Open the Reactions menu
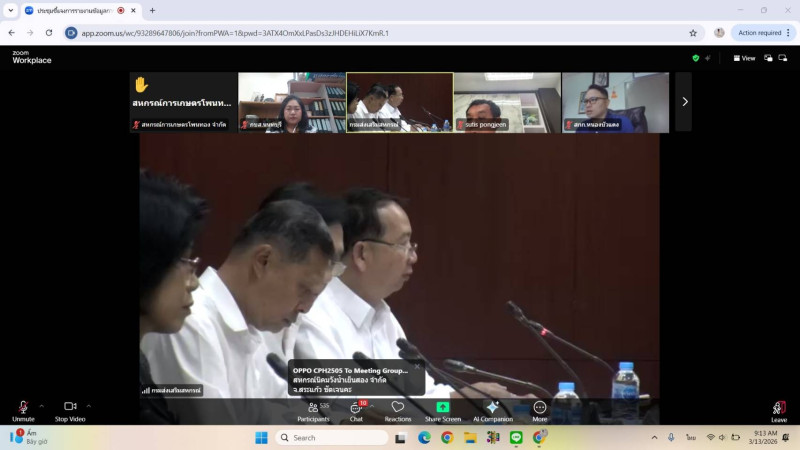The width and height of the screenshot is (800, 450). 397,409
